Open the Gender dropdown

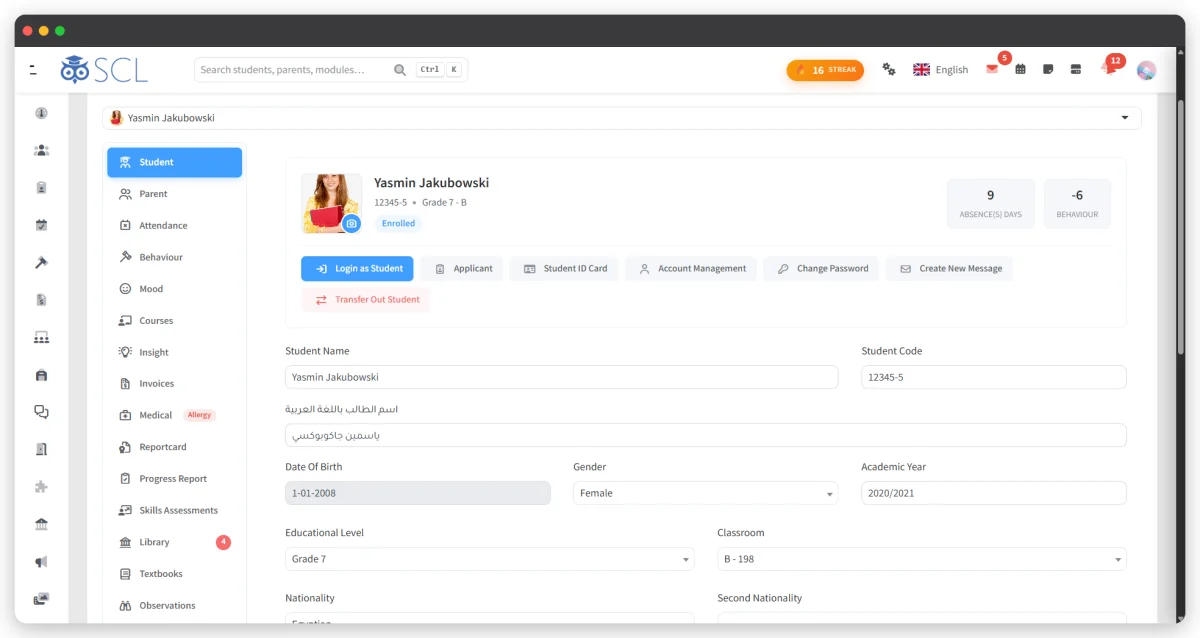(x=706, y=493)
